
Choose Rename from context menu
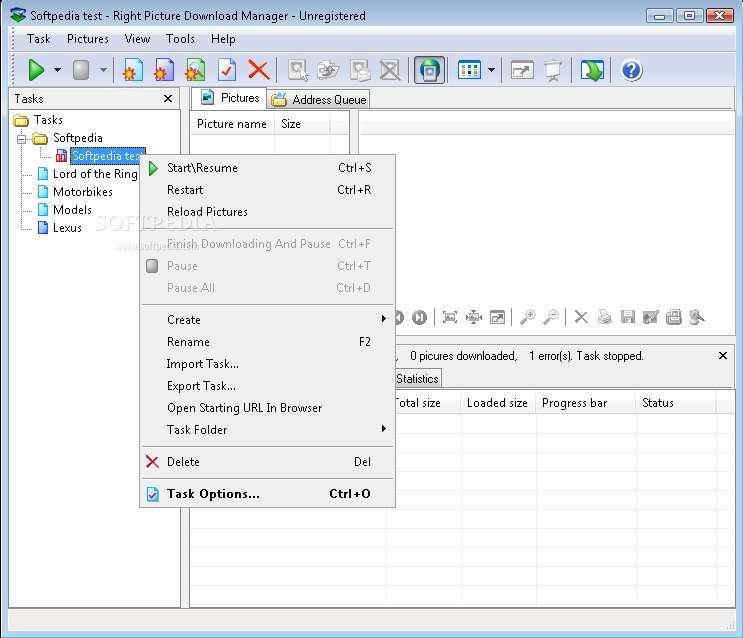point(267,342)
